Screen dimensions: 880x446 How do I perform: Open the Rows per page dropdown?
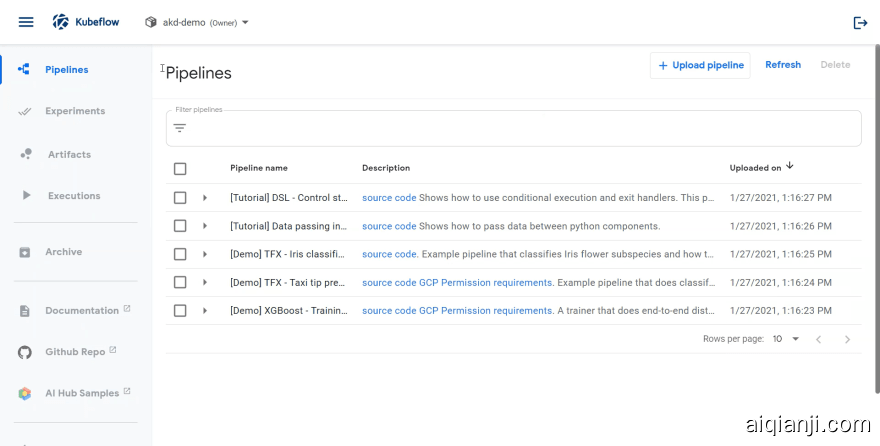[786, 339]
